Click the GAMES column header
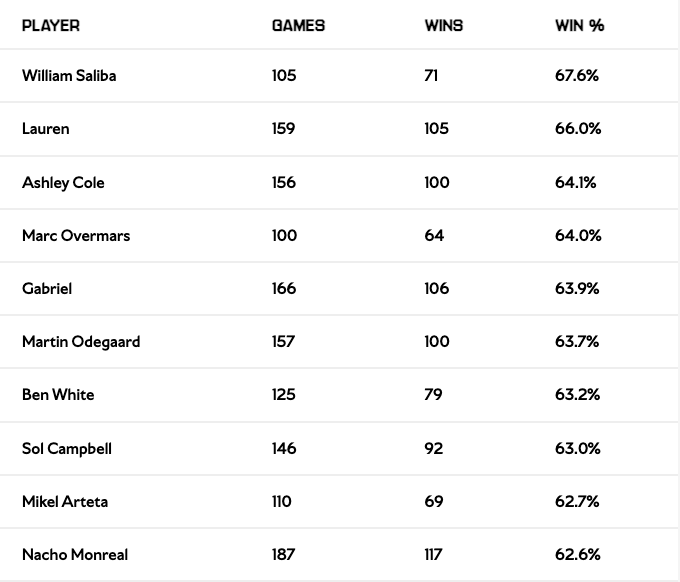This screenshot has height=582, width=680. click(x=298, y=25)
